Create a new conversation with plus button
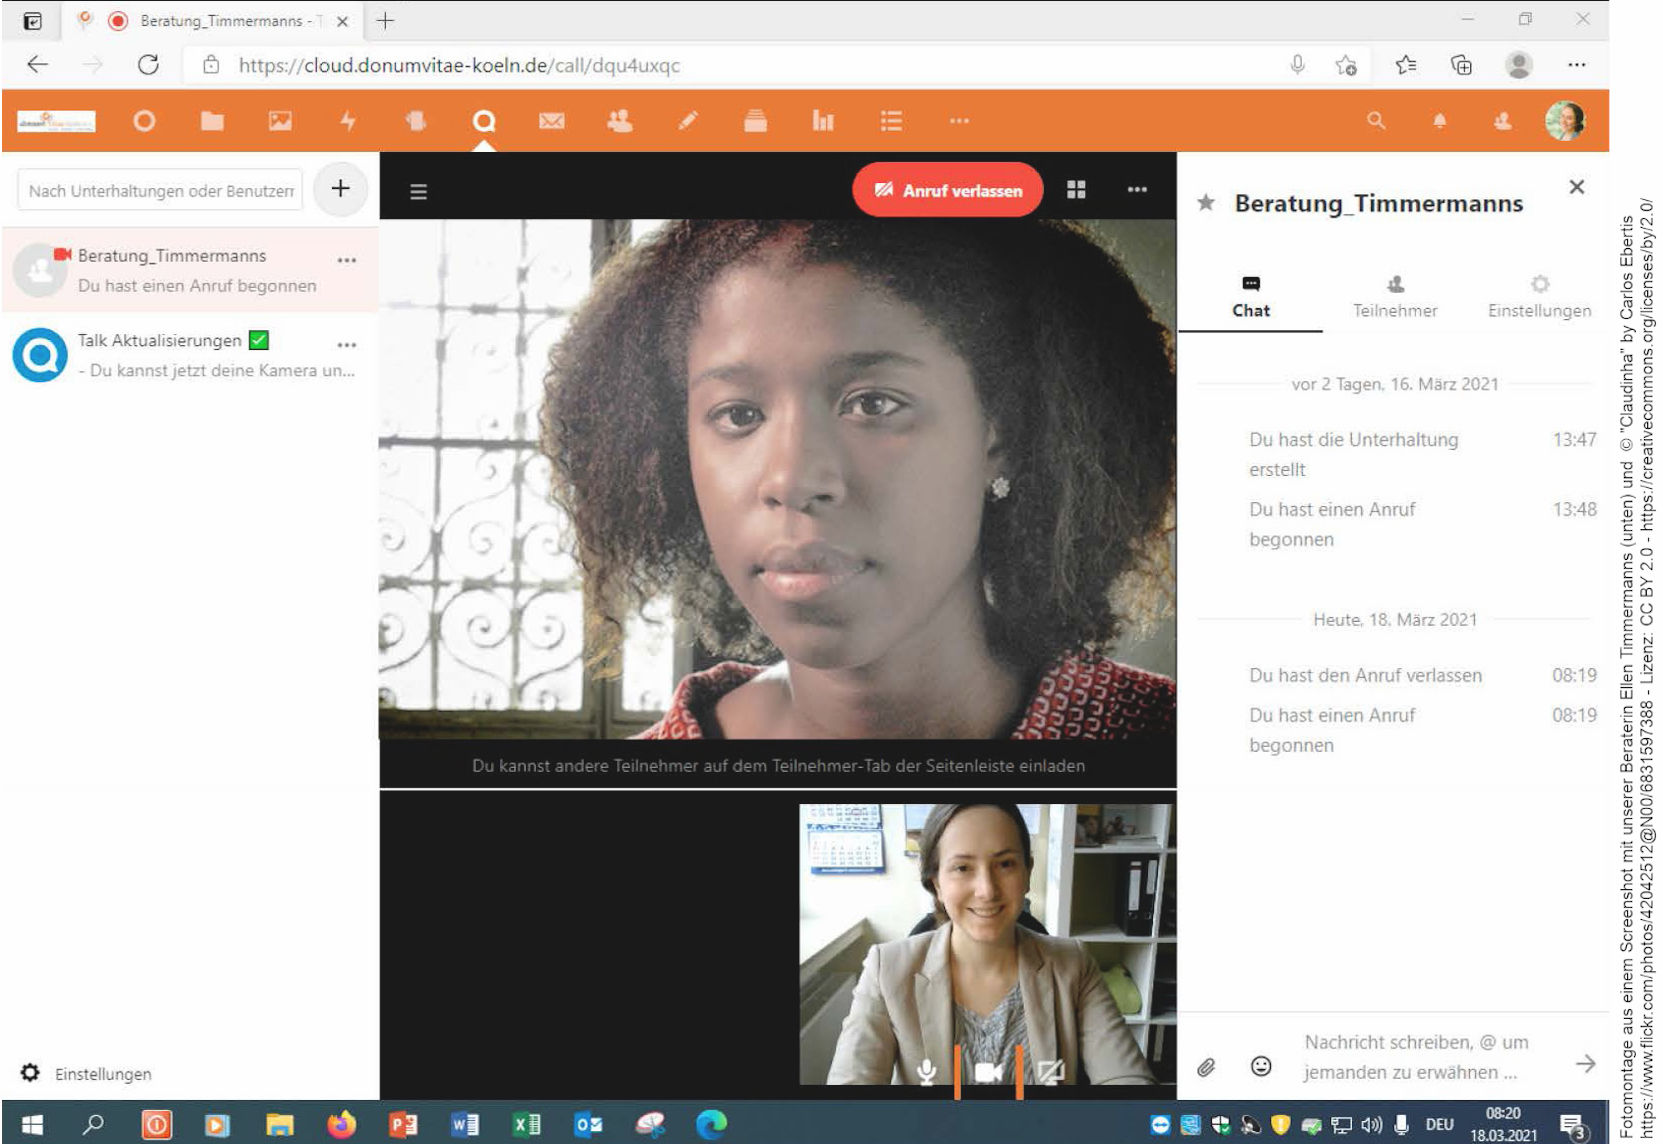 pos(340,188)
